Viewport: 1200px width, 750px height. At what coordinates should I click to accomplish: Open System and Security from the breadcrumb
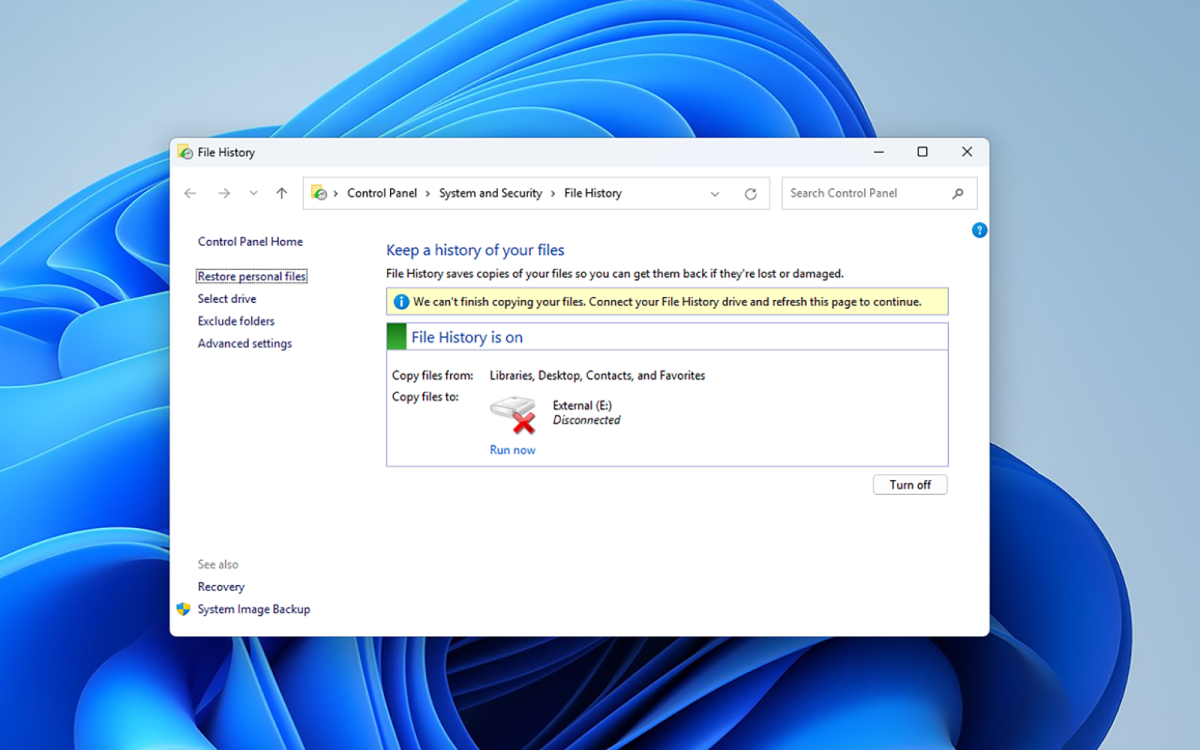pyautogui.click(x=490, y=192)
